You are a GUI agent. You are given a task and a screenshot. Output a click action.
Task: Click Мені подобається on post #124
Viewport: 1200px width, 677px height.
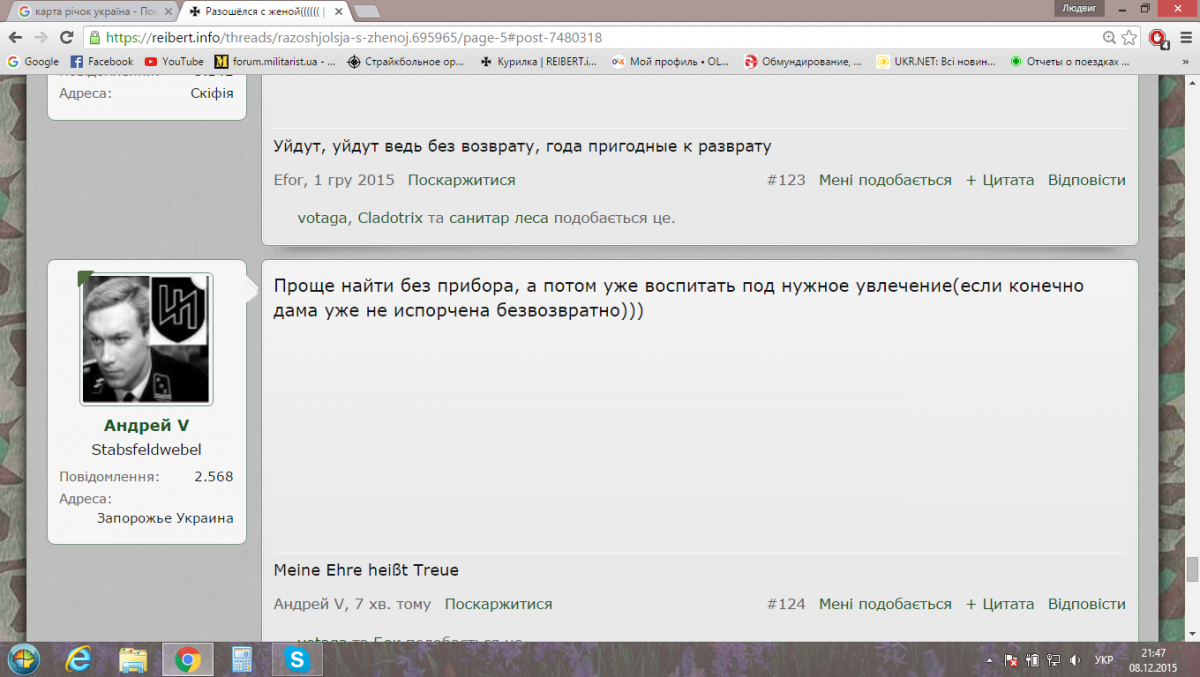885,605
